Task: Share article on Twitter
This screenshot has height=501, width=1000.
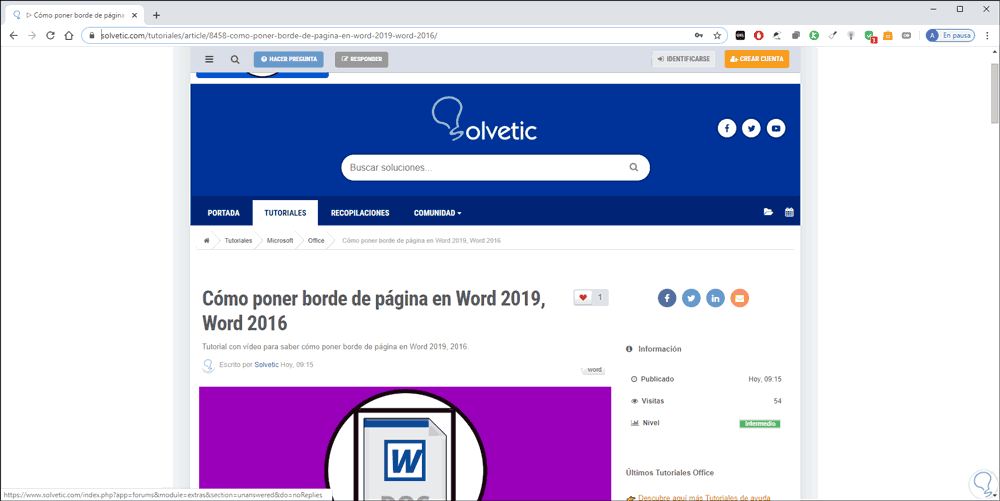Action: 691,298
